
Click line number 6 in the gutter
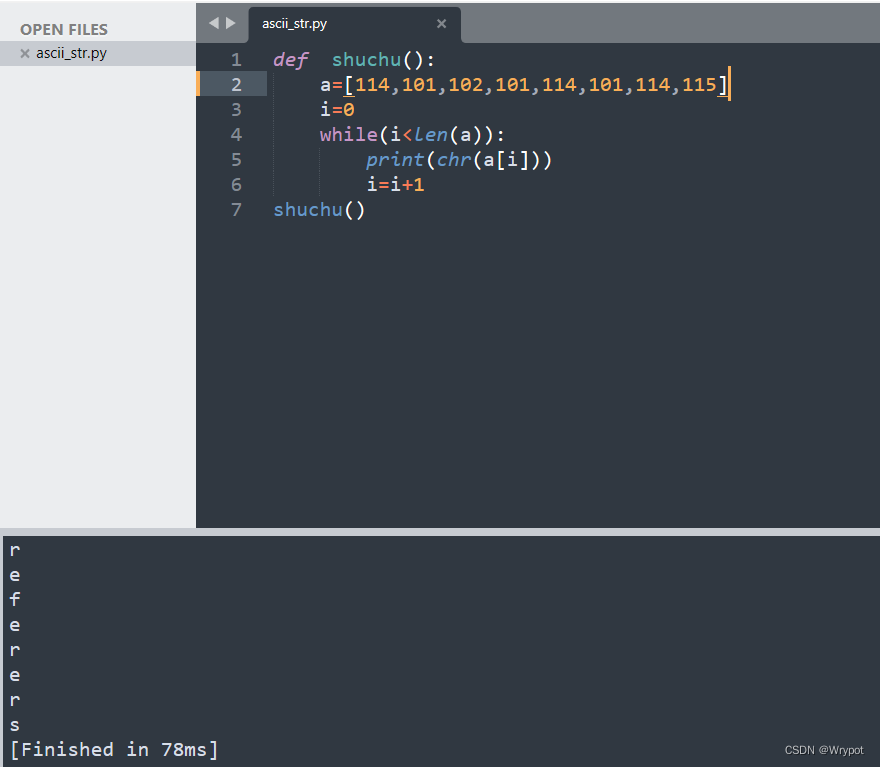pyautogui.click(x=236, y=185)
